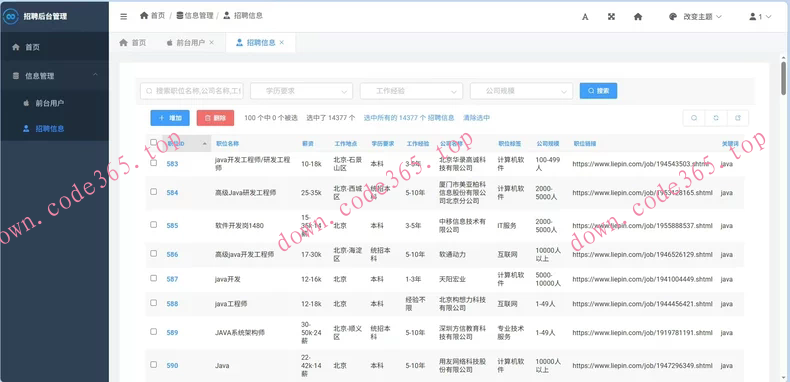The image size is (790, 382).
Task: Open the 学历要求 dropdown filter
Action: [301, 91]
